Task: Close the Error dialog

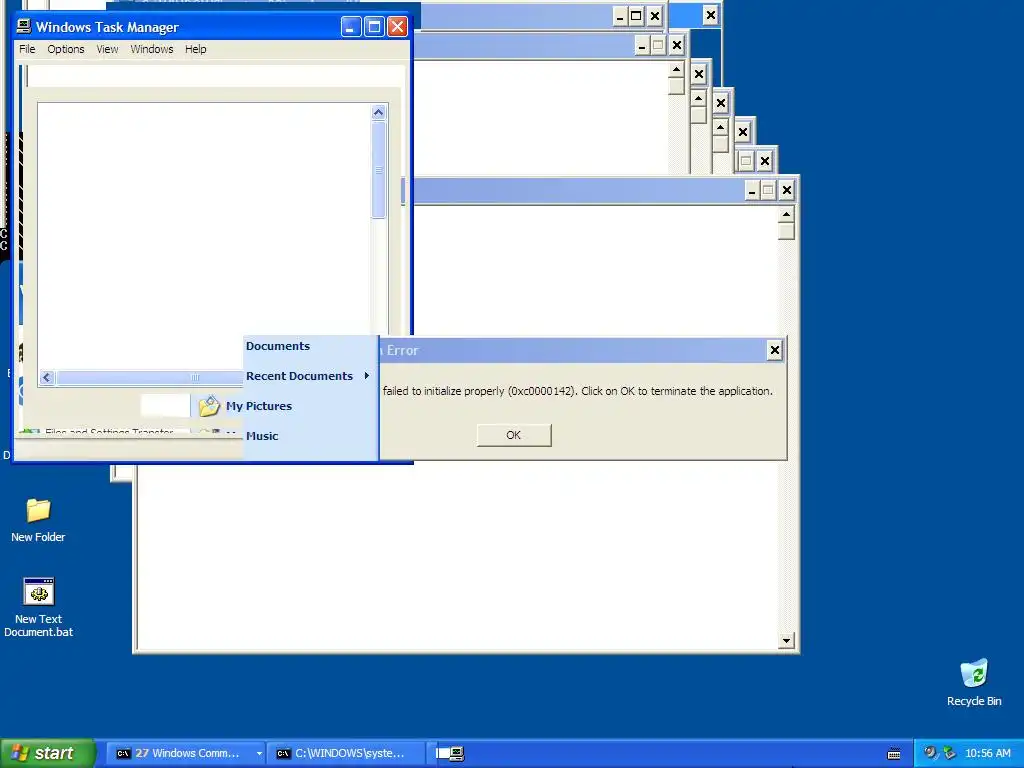Action: 775,351
